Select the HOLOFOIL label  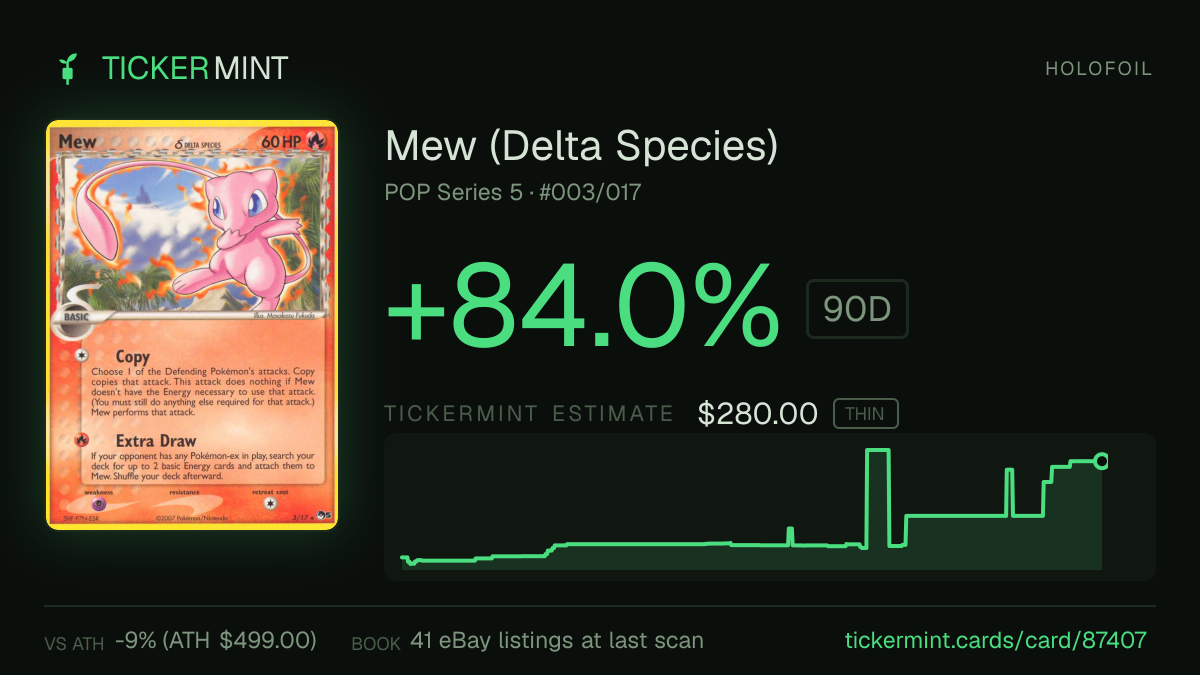[1099, 69]
